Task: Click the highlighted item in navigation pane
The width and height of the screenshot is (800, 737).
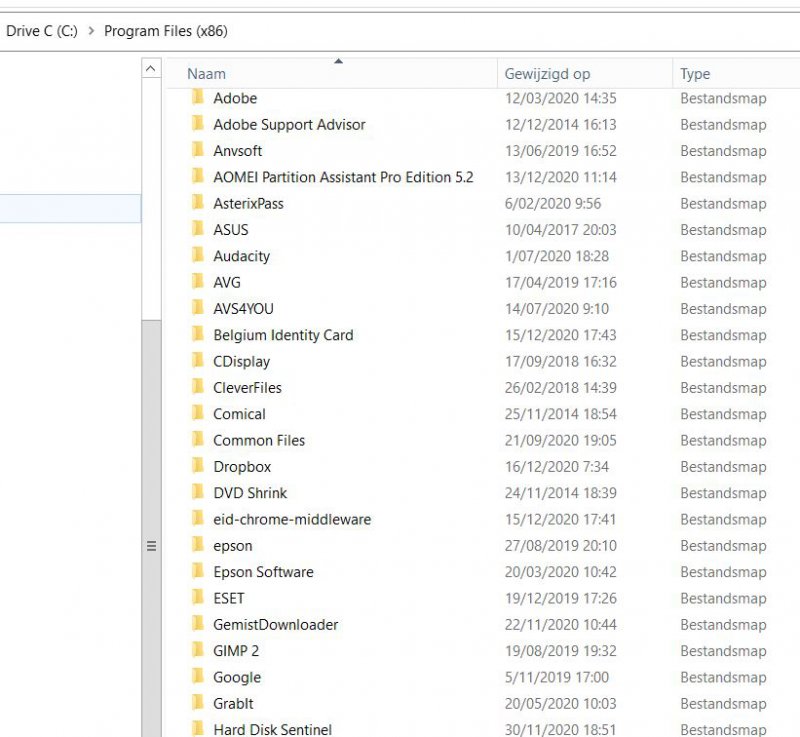Action: point(70,208)
